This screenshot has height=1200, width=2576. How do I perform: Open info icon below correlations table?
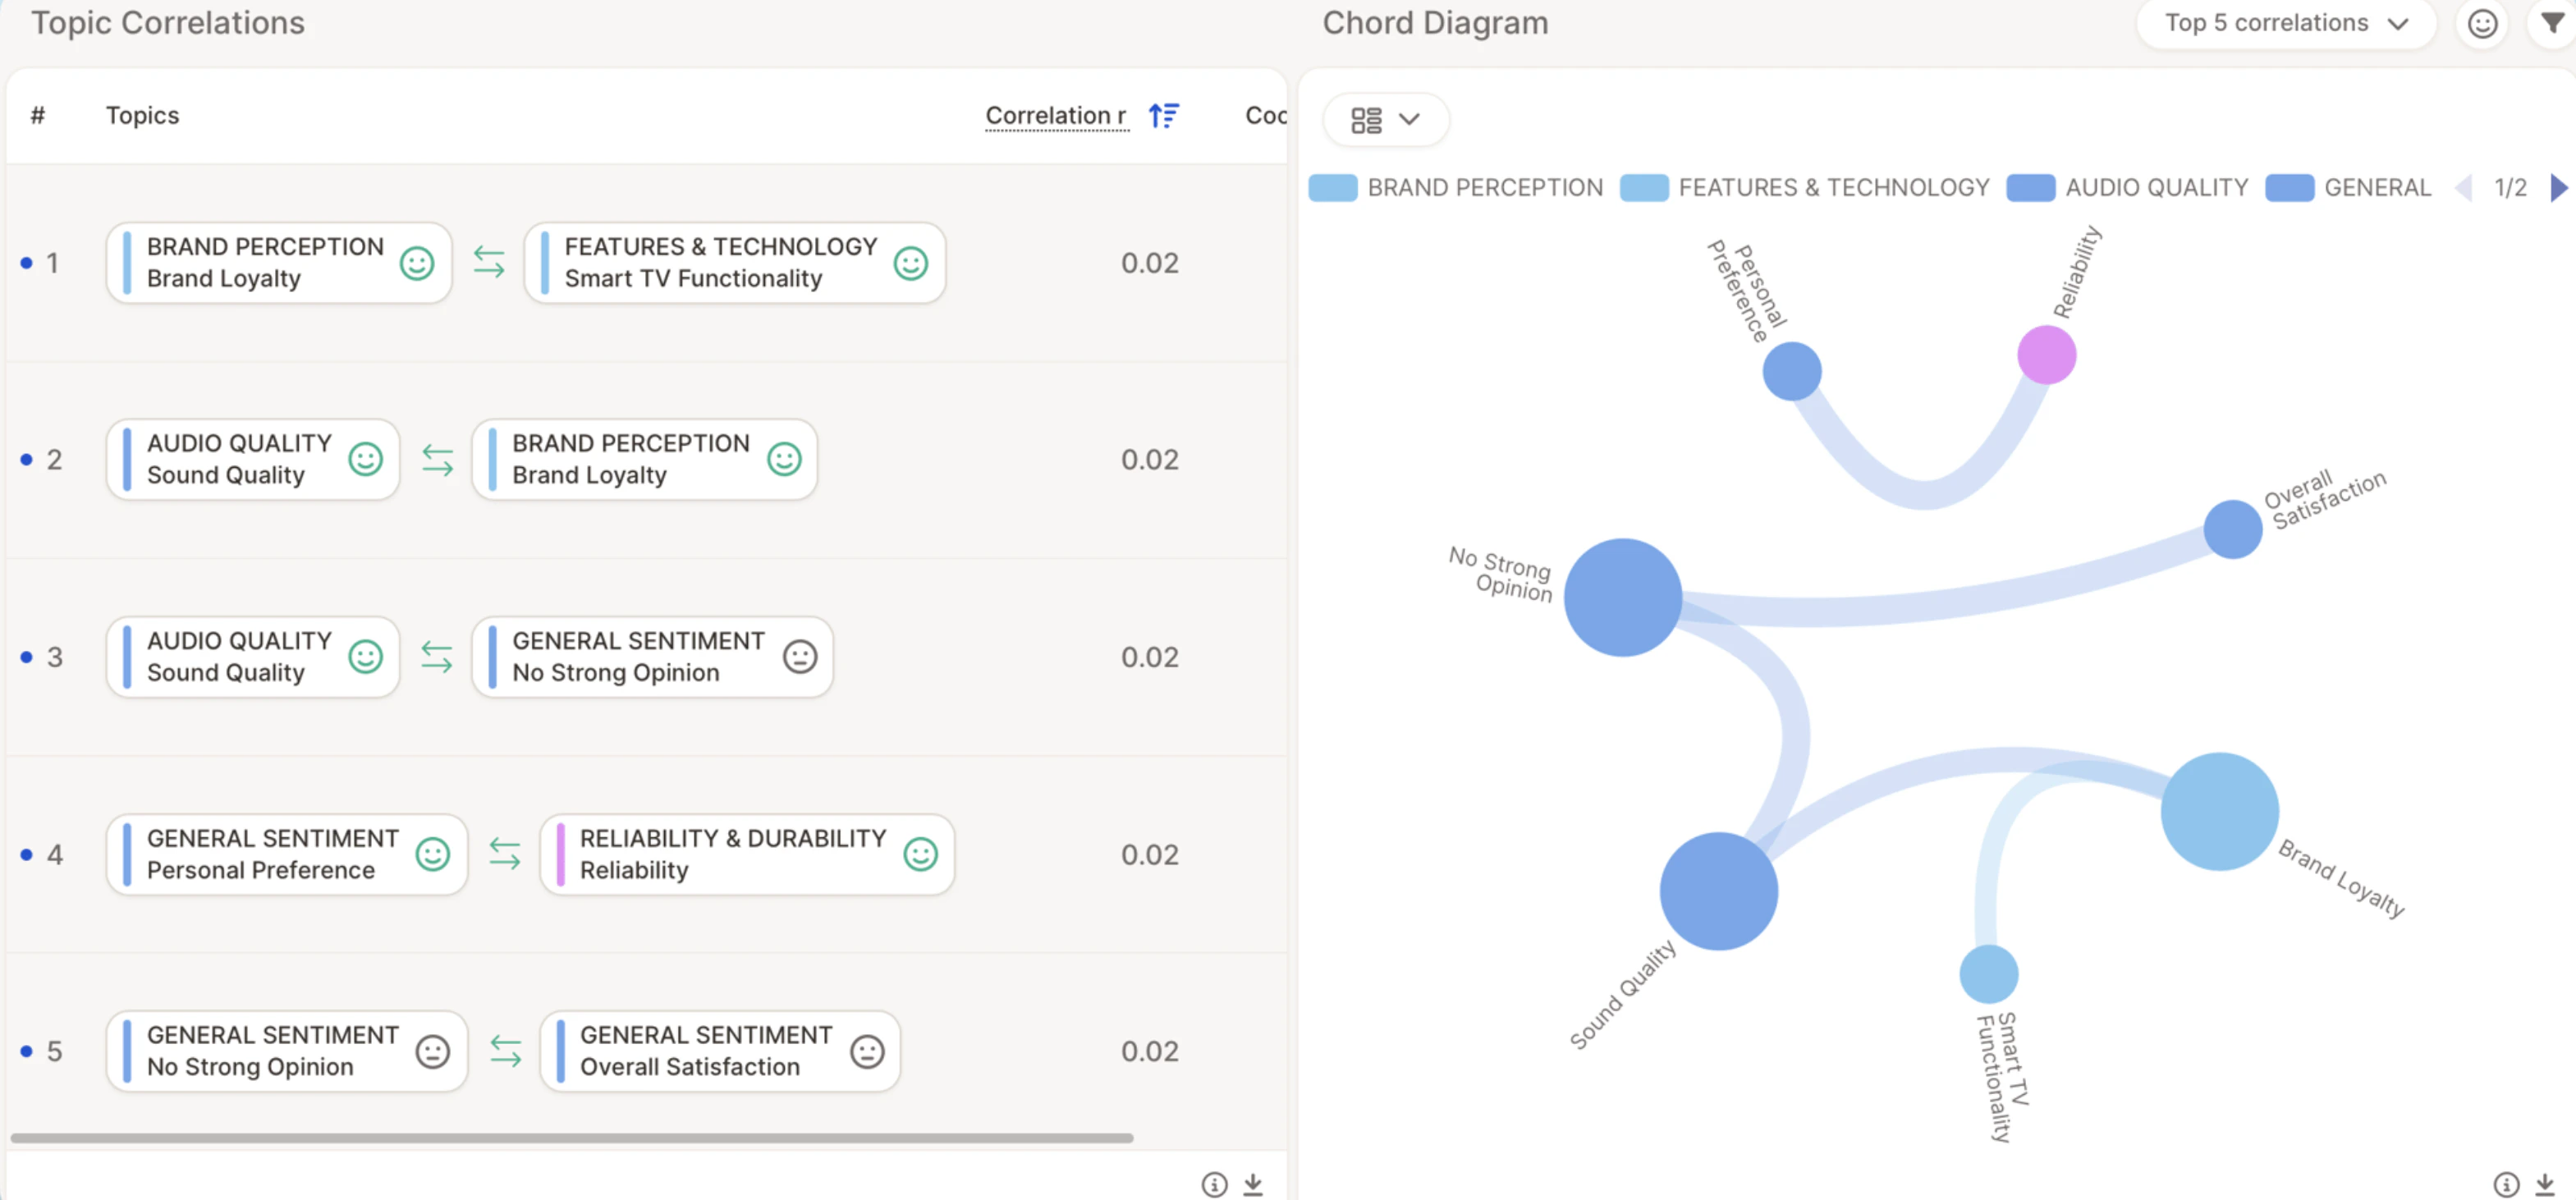(x=1214, y=1185)
